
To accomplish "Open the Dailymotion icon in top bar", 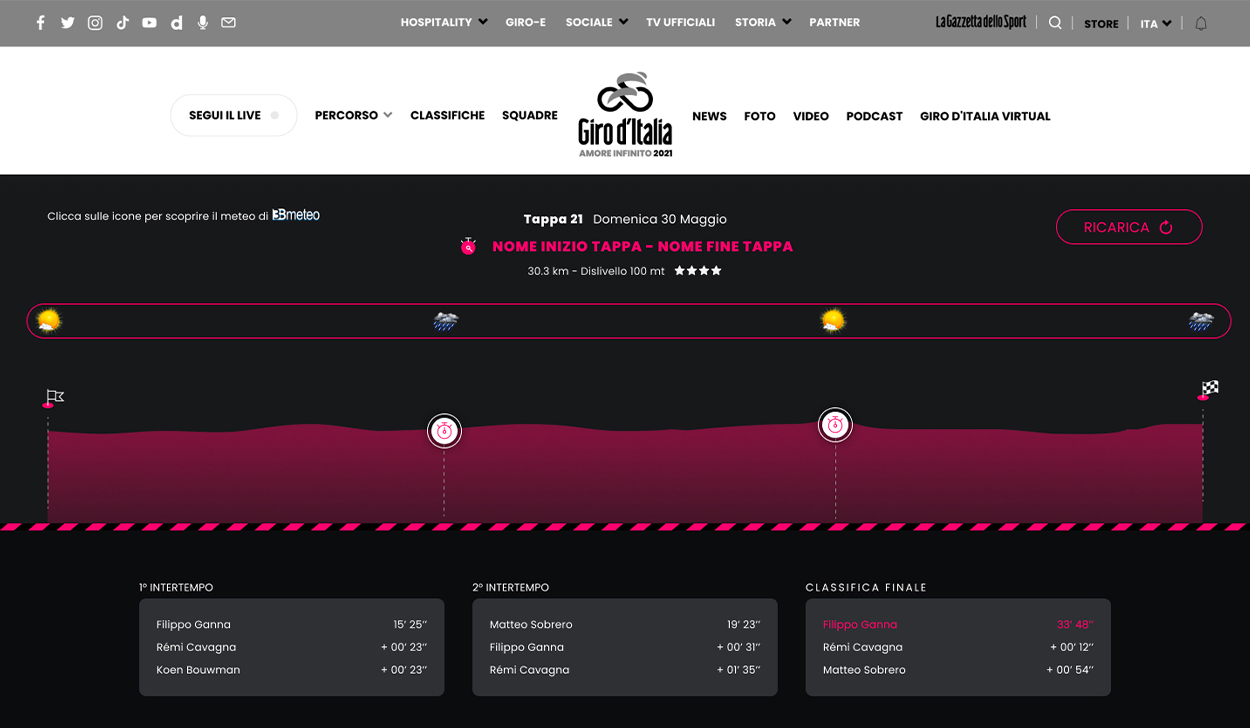I will coord(177,23).
